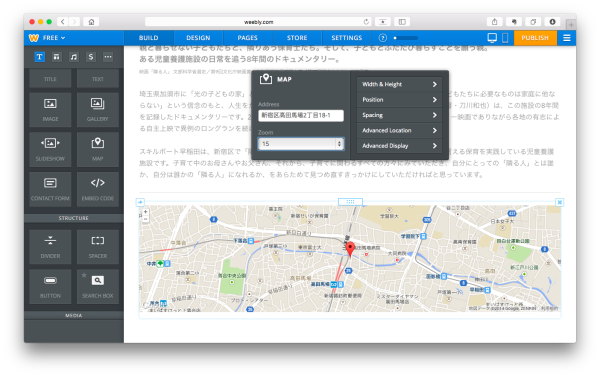
Task: Click the weebly.com address bar
Action: click(259, 22)
